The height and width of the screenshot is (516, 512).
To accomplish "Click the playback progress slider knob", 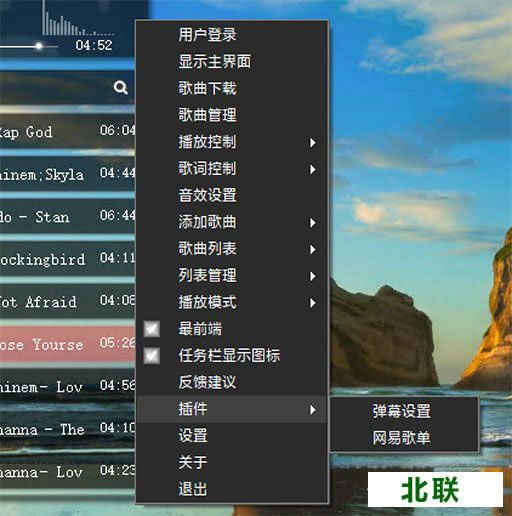I will (x=39, y=46).
